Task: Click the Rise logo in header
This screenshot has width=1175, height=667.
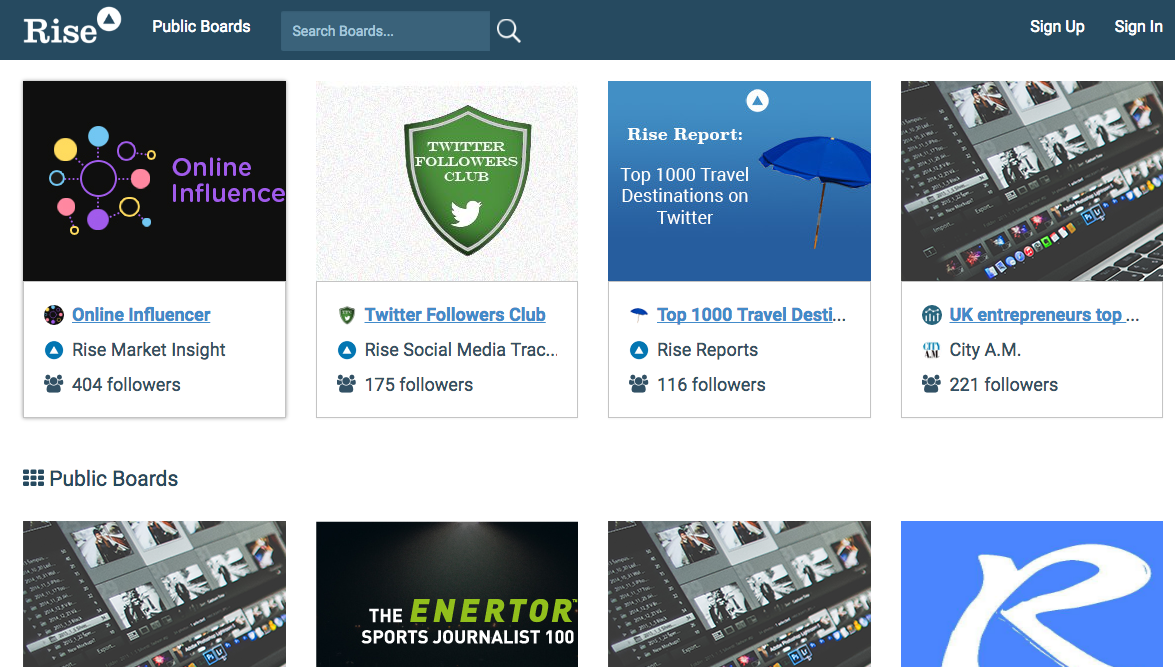Action: tap(72, 27)
